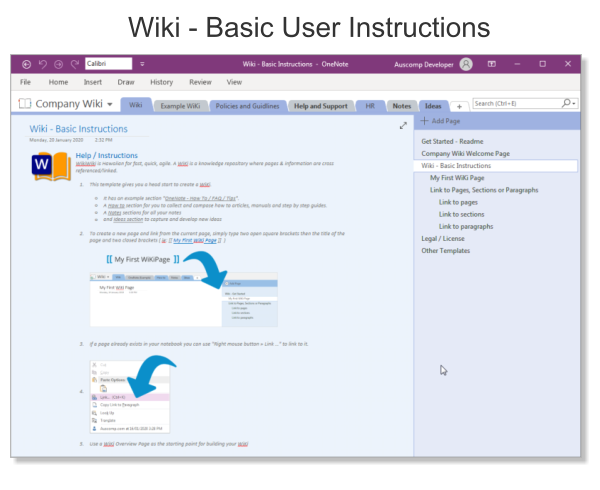
Task: Click the Calibri font name box
Action: coord(109,63)
